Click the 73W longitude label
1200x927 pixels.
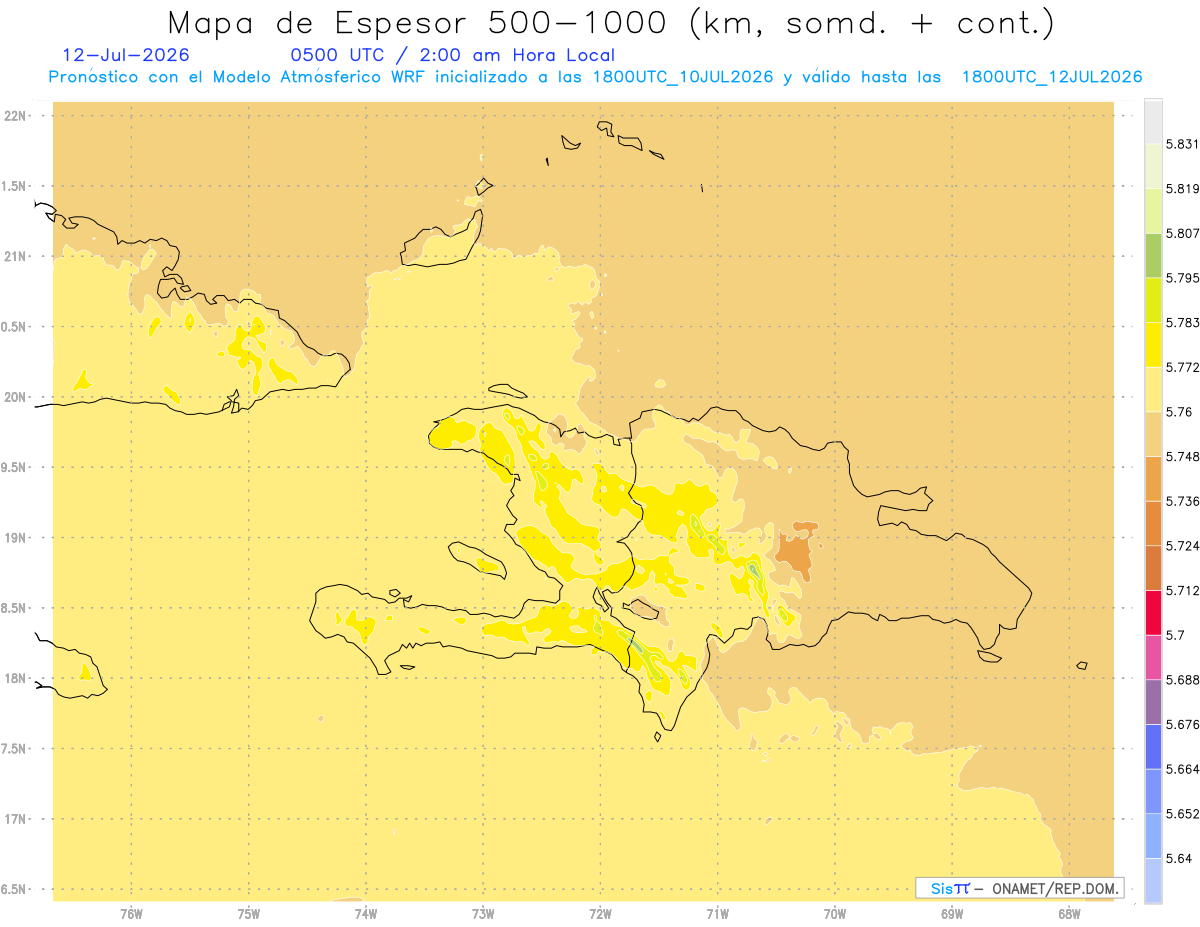(x=483, y=914)
